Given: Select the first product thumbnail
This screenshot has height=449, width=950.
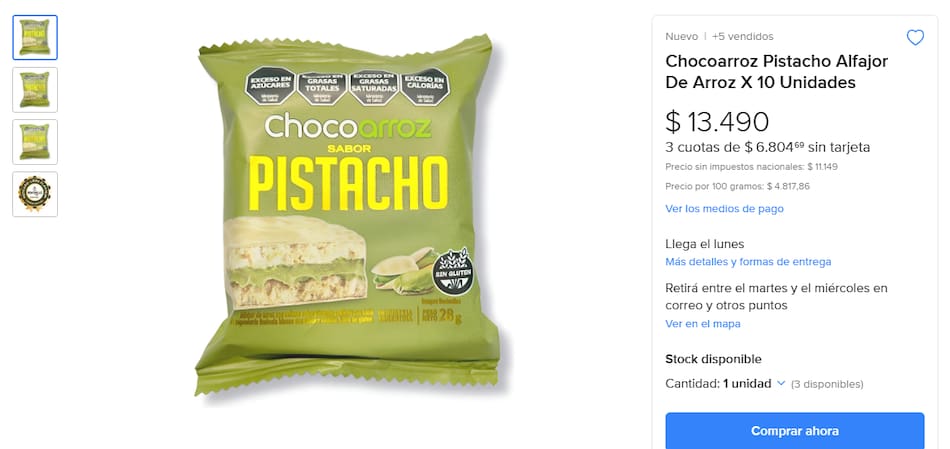Looking at the screenshot, I should [x=35, y=38].
